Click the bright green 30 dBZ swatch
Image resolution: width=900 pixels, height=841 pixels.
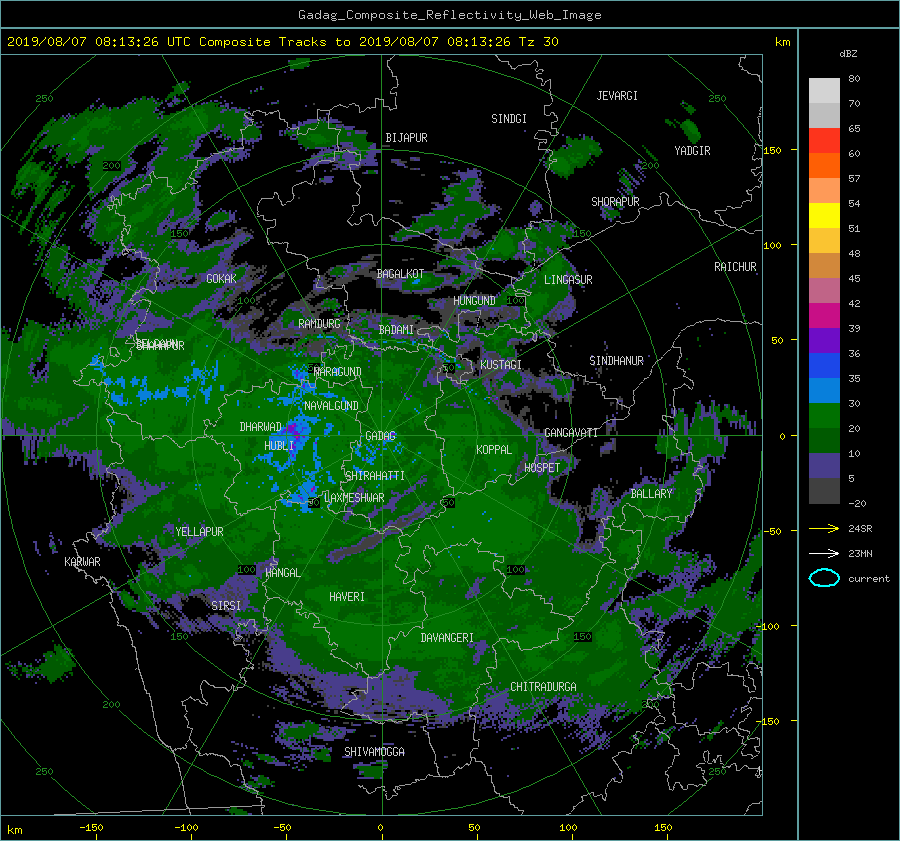[x=824, y=415]
